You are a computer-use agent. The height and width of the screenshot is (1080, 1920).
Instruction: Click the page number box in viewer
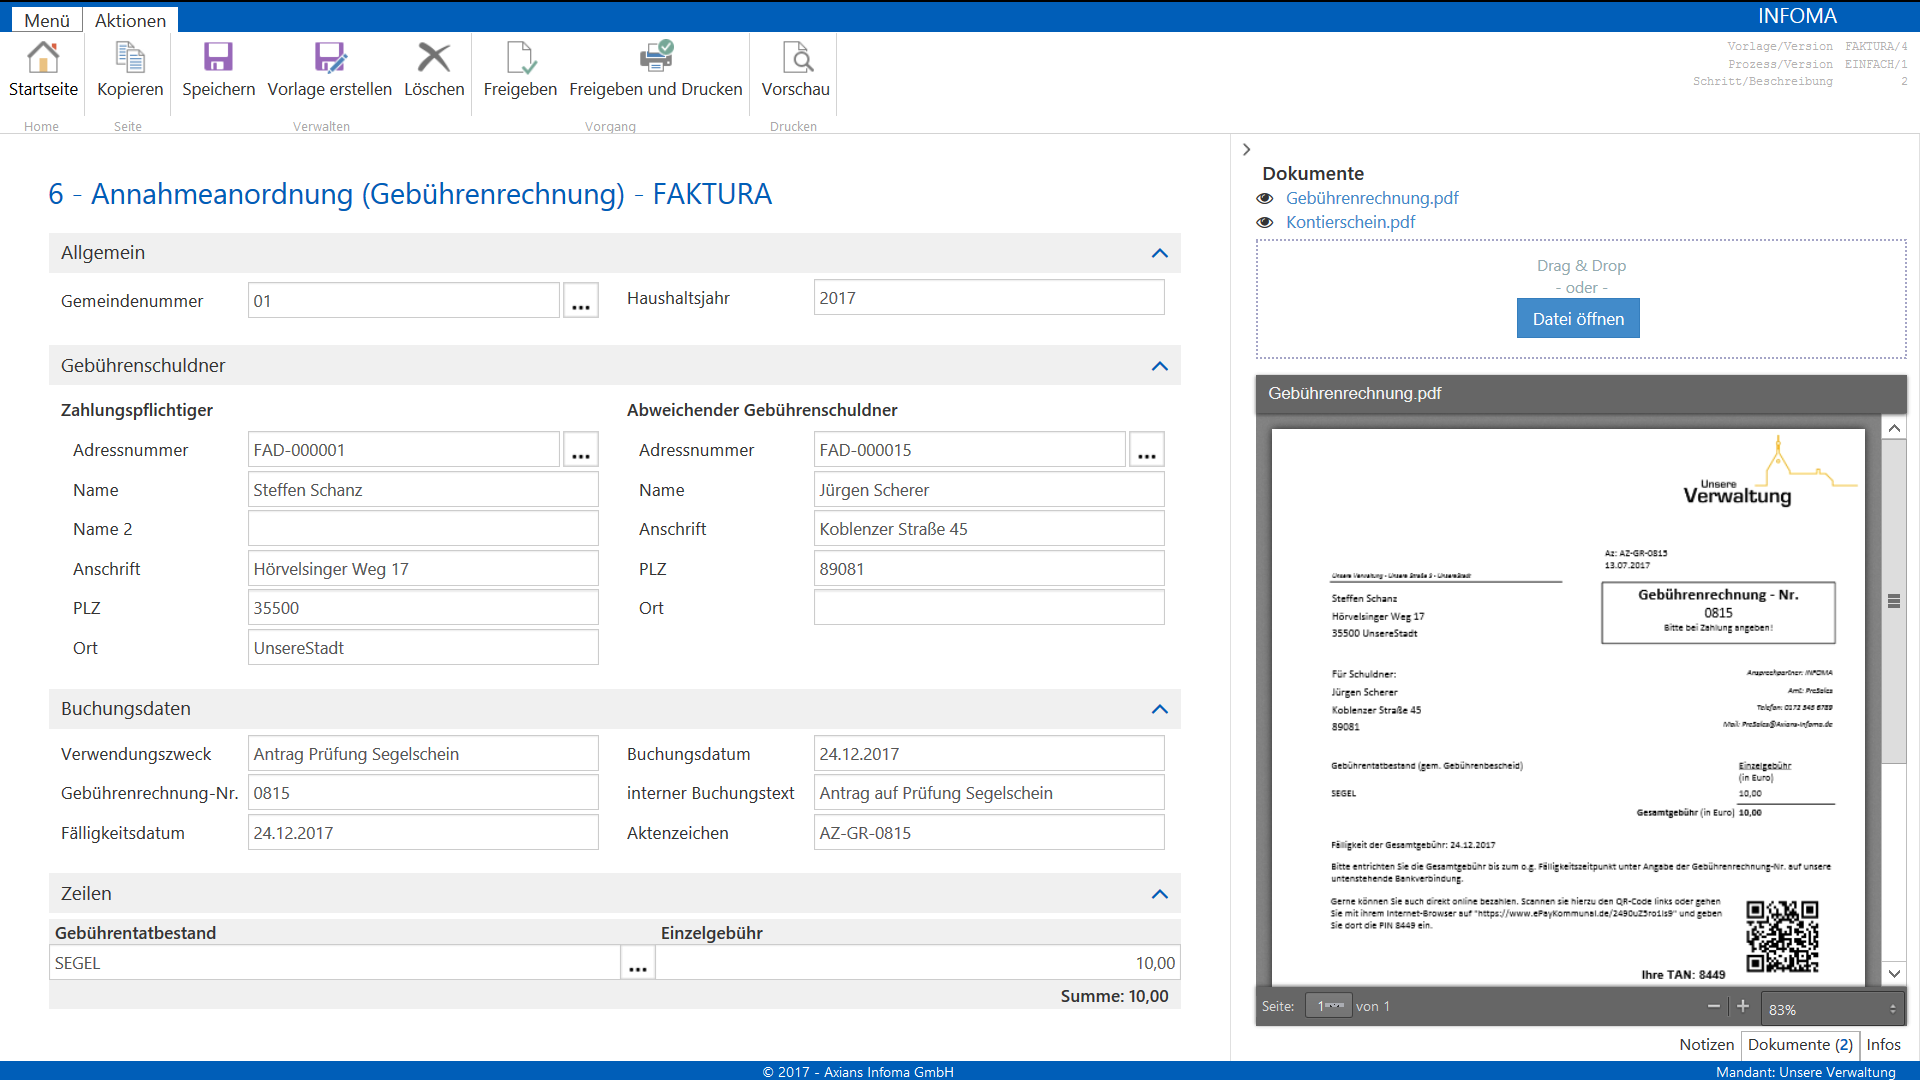pyautogui.click(x=1328, y=1006)
